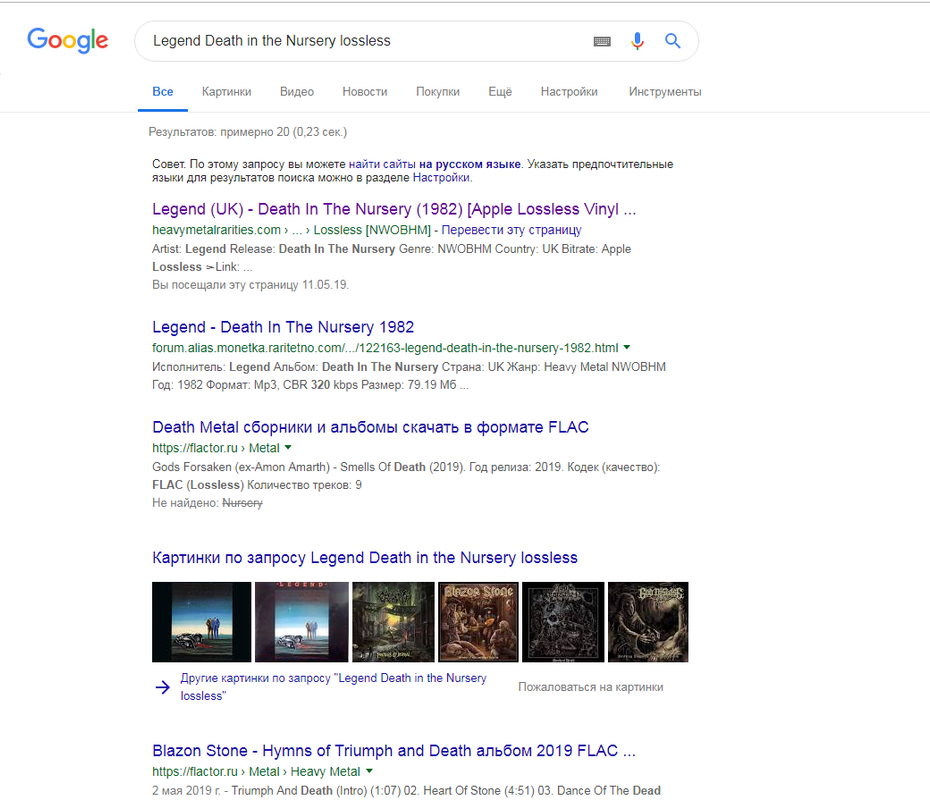Click 'Другие картинки по запросу' link
930x800 pixels.
[333, 687]
